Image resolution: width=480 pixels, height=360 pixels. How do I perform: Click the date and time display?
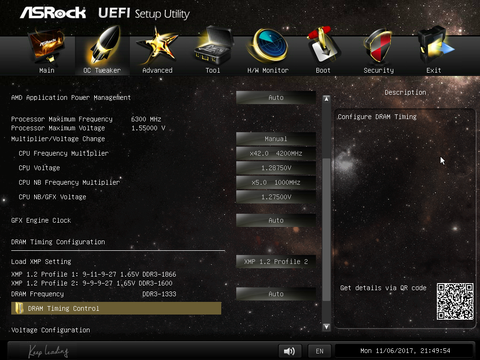coord(405,351)
